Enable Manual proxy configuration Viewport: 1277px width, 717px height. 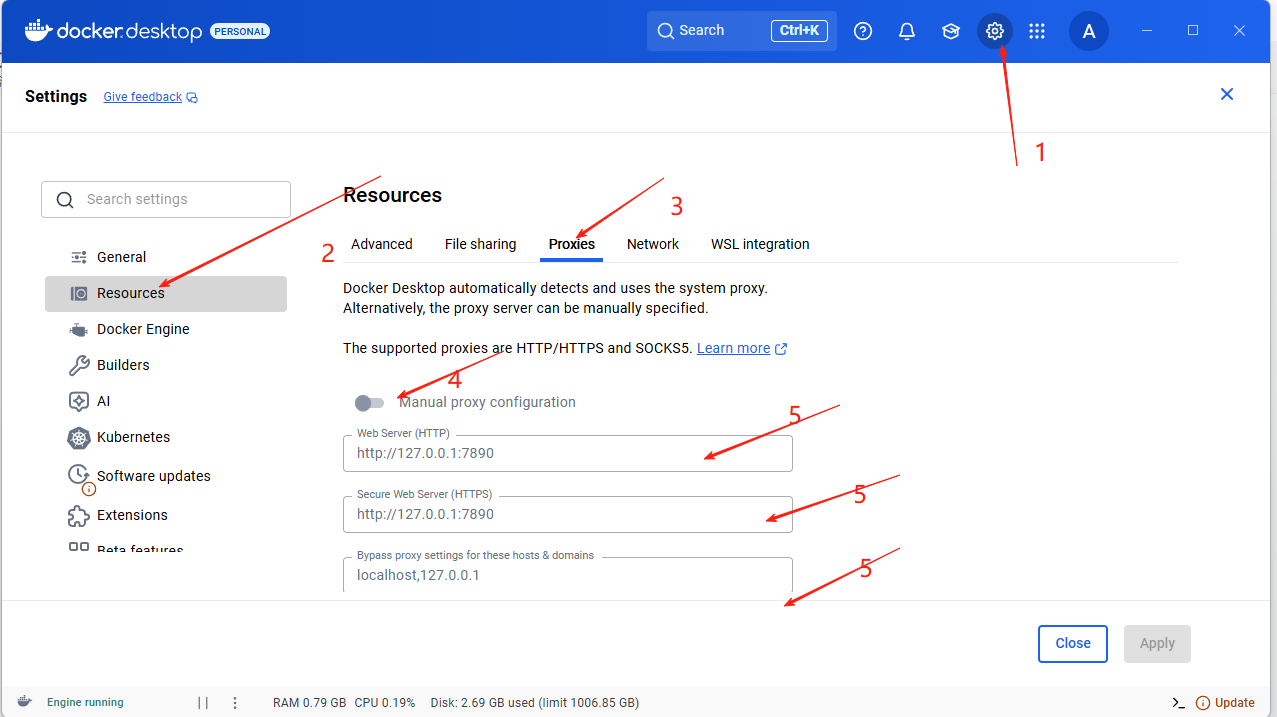coord(369,402)
